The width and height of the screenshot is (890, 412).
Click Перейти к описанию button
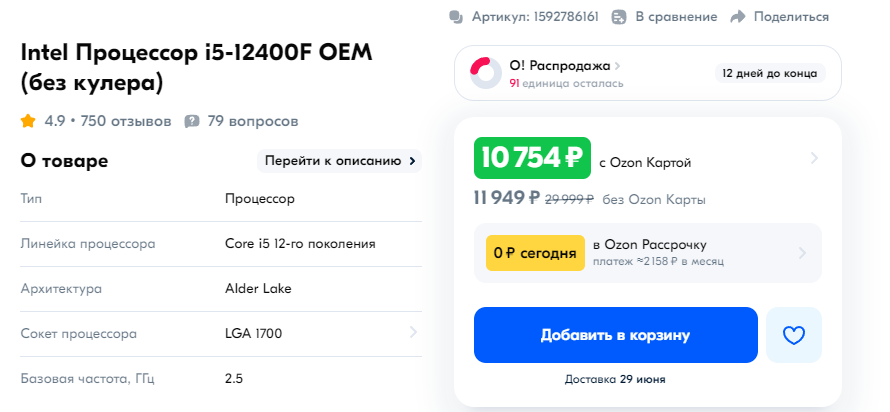pyautogui.click(x=339, y=161)
